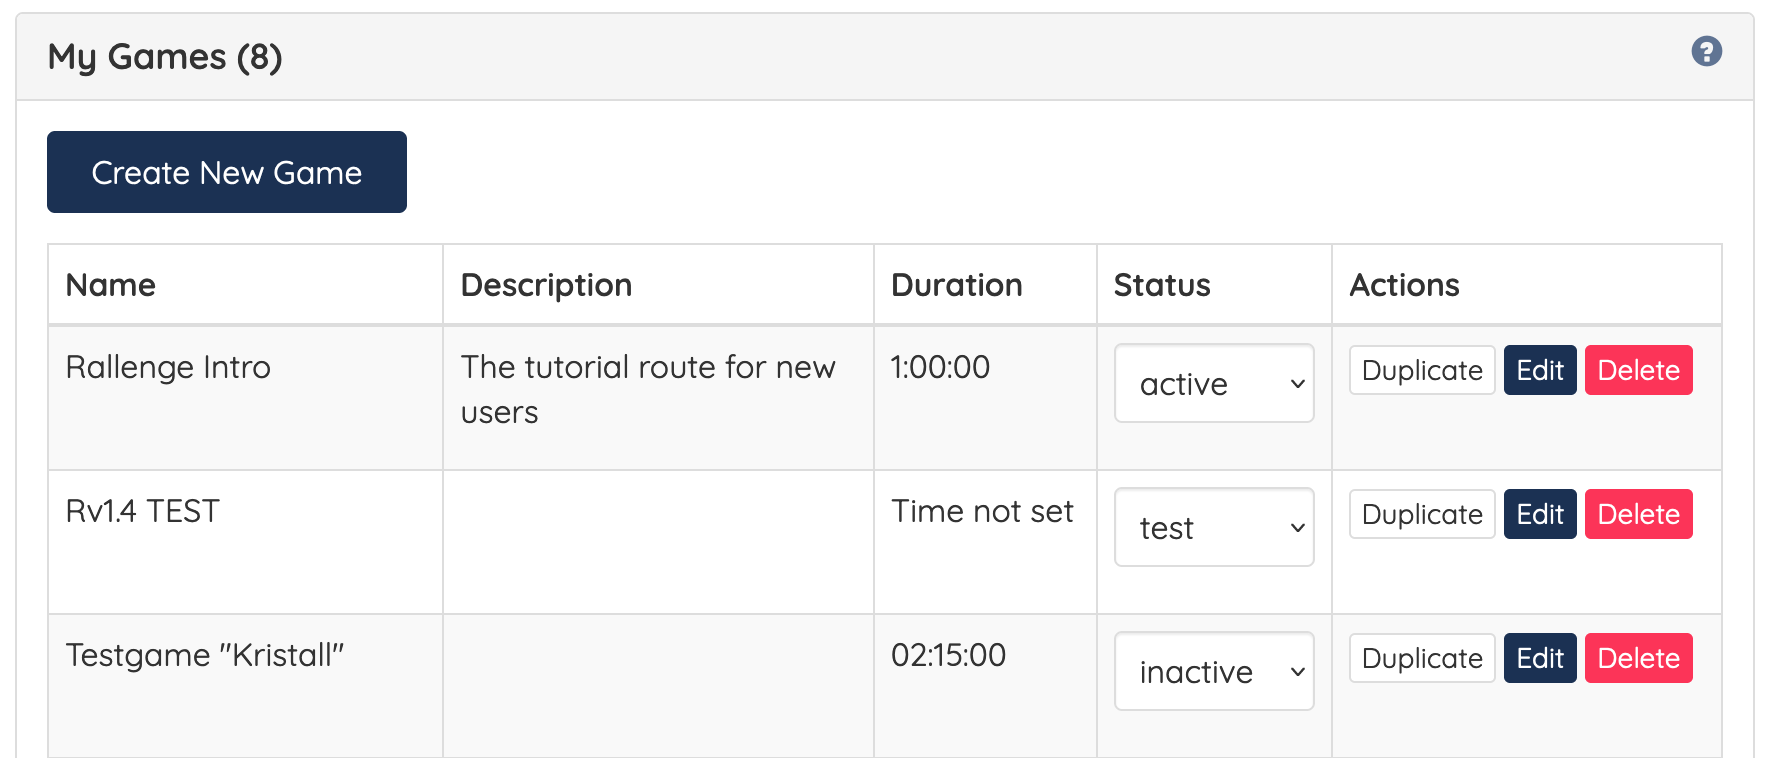
Task: Expand status dropdown for Testgame Kristall
Action: click(x=1214, y=671)
